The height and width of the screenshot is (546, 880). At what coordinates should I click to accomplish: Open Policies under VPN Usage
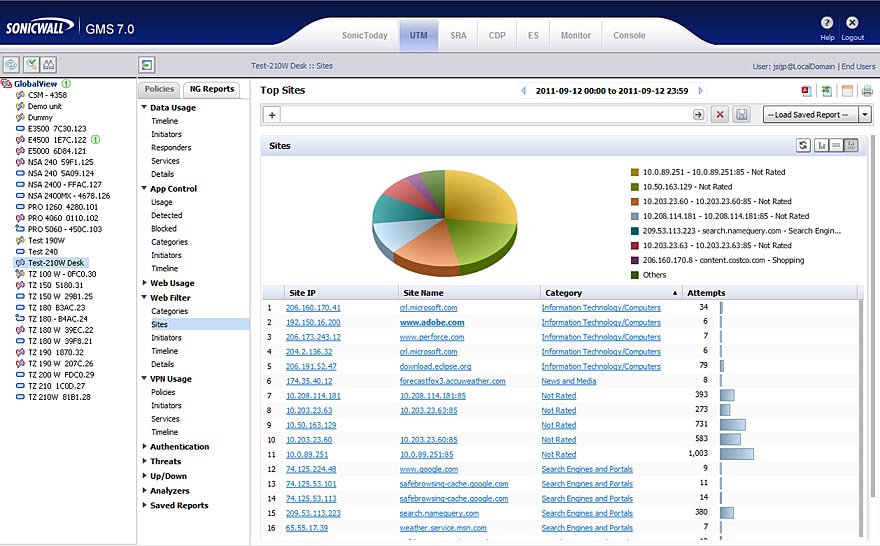point(163,392)
